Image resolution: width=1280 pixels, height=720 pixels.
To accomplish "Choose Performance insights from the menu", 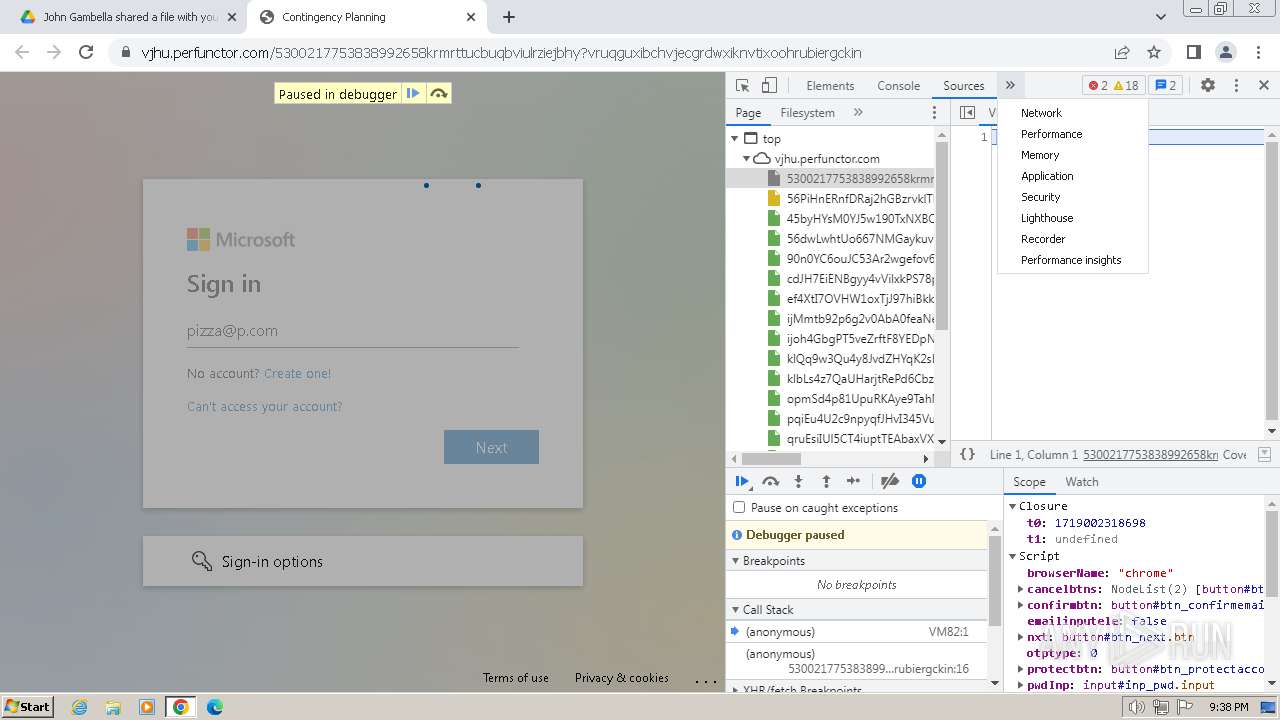I will [x=1073, y=260].
